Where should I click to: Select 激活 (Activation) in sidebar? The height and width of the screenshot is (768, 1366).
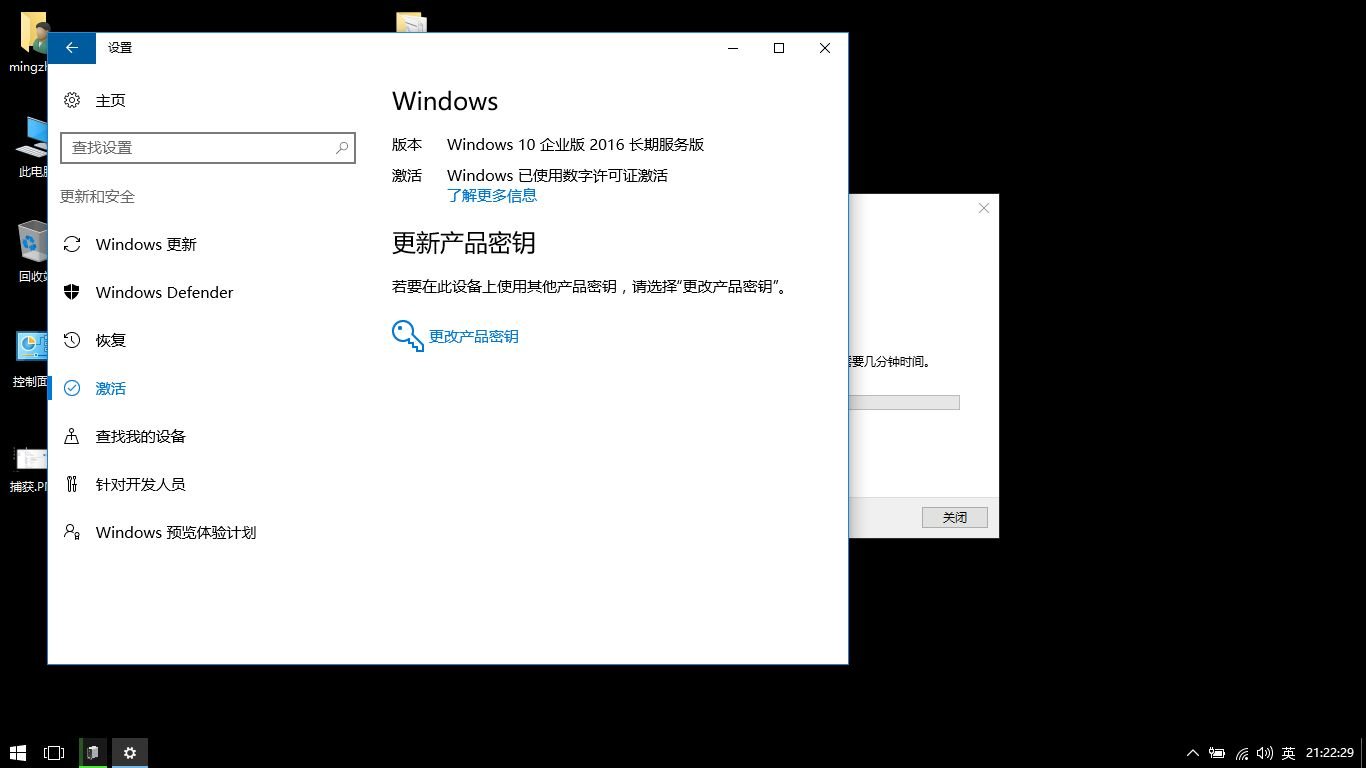click(x=110, y=388)
